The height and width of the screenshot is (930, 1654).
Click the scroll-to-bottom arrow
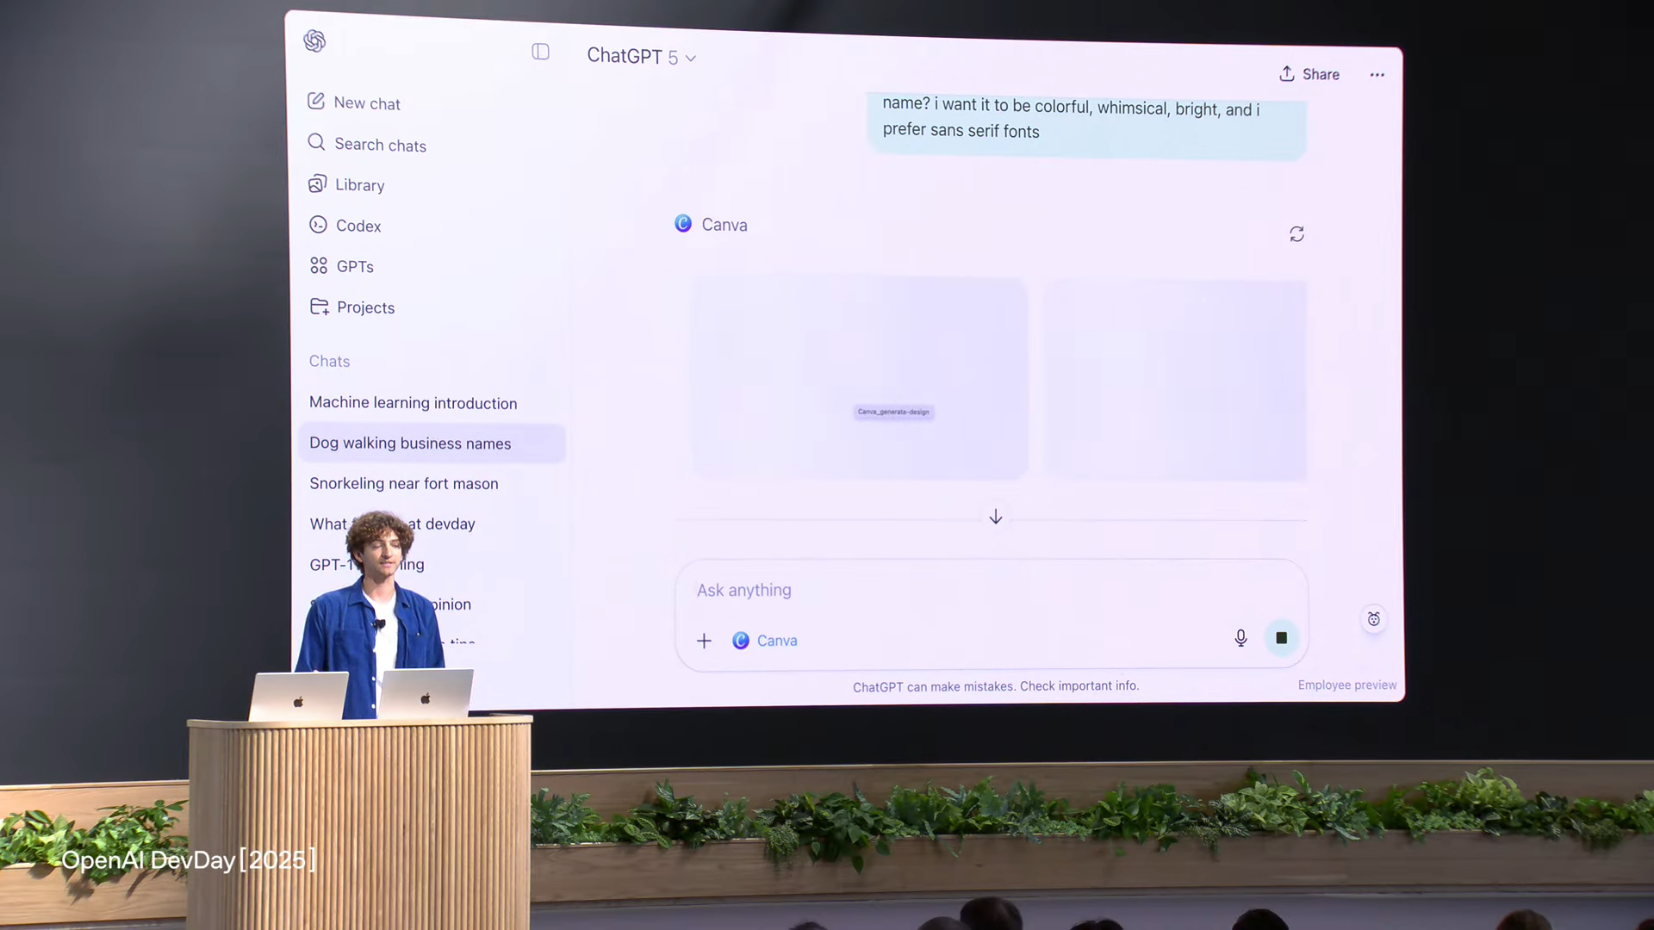(995, 517)
